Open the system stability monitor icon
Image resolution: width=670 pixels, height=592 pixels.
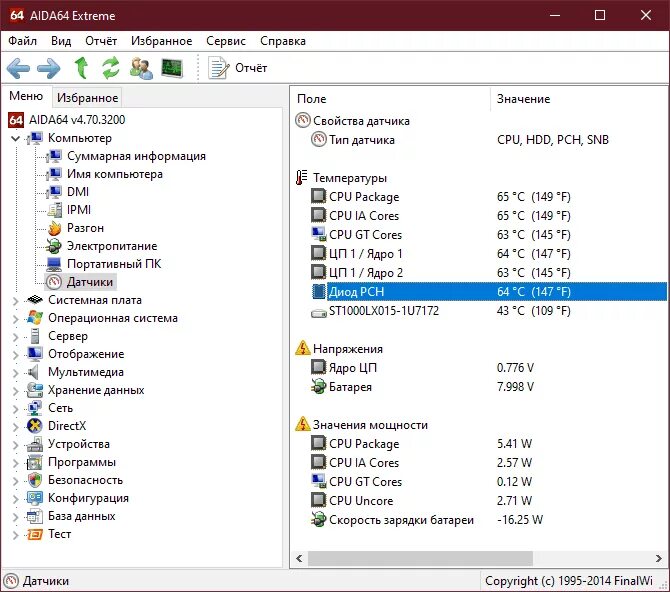click(172, 68)
